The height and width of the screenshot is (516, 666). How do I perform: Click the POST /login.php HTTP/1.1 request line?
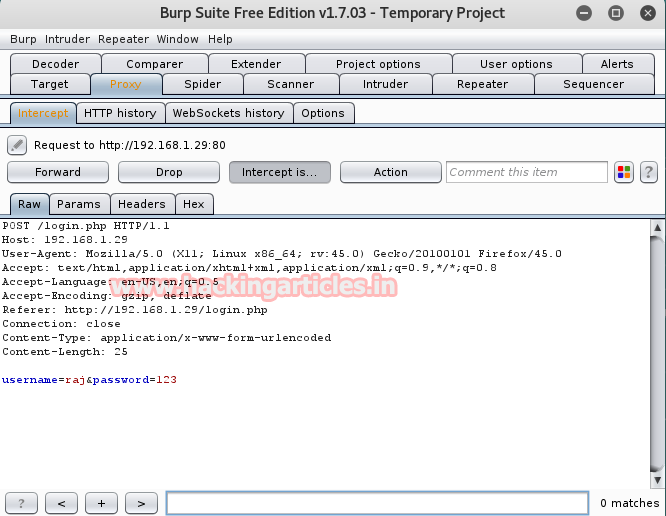[86, 226]
